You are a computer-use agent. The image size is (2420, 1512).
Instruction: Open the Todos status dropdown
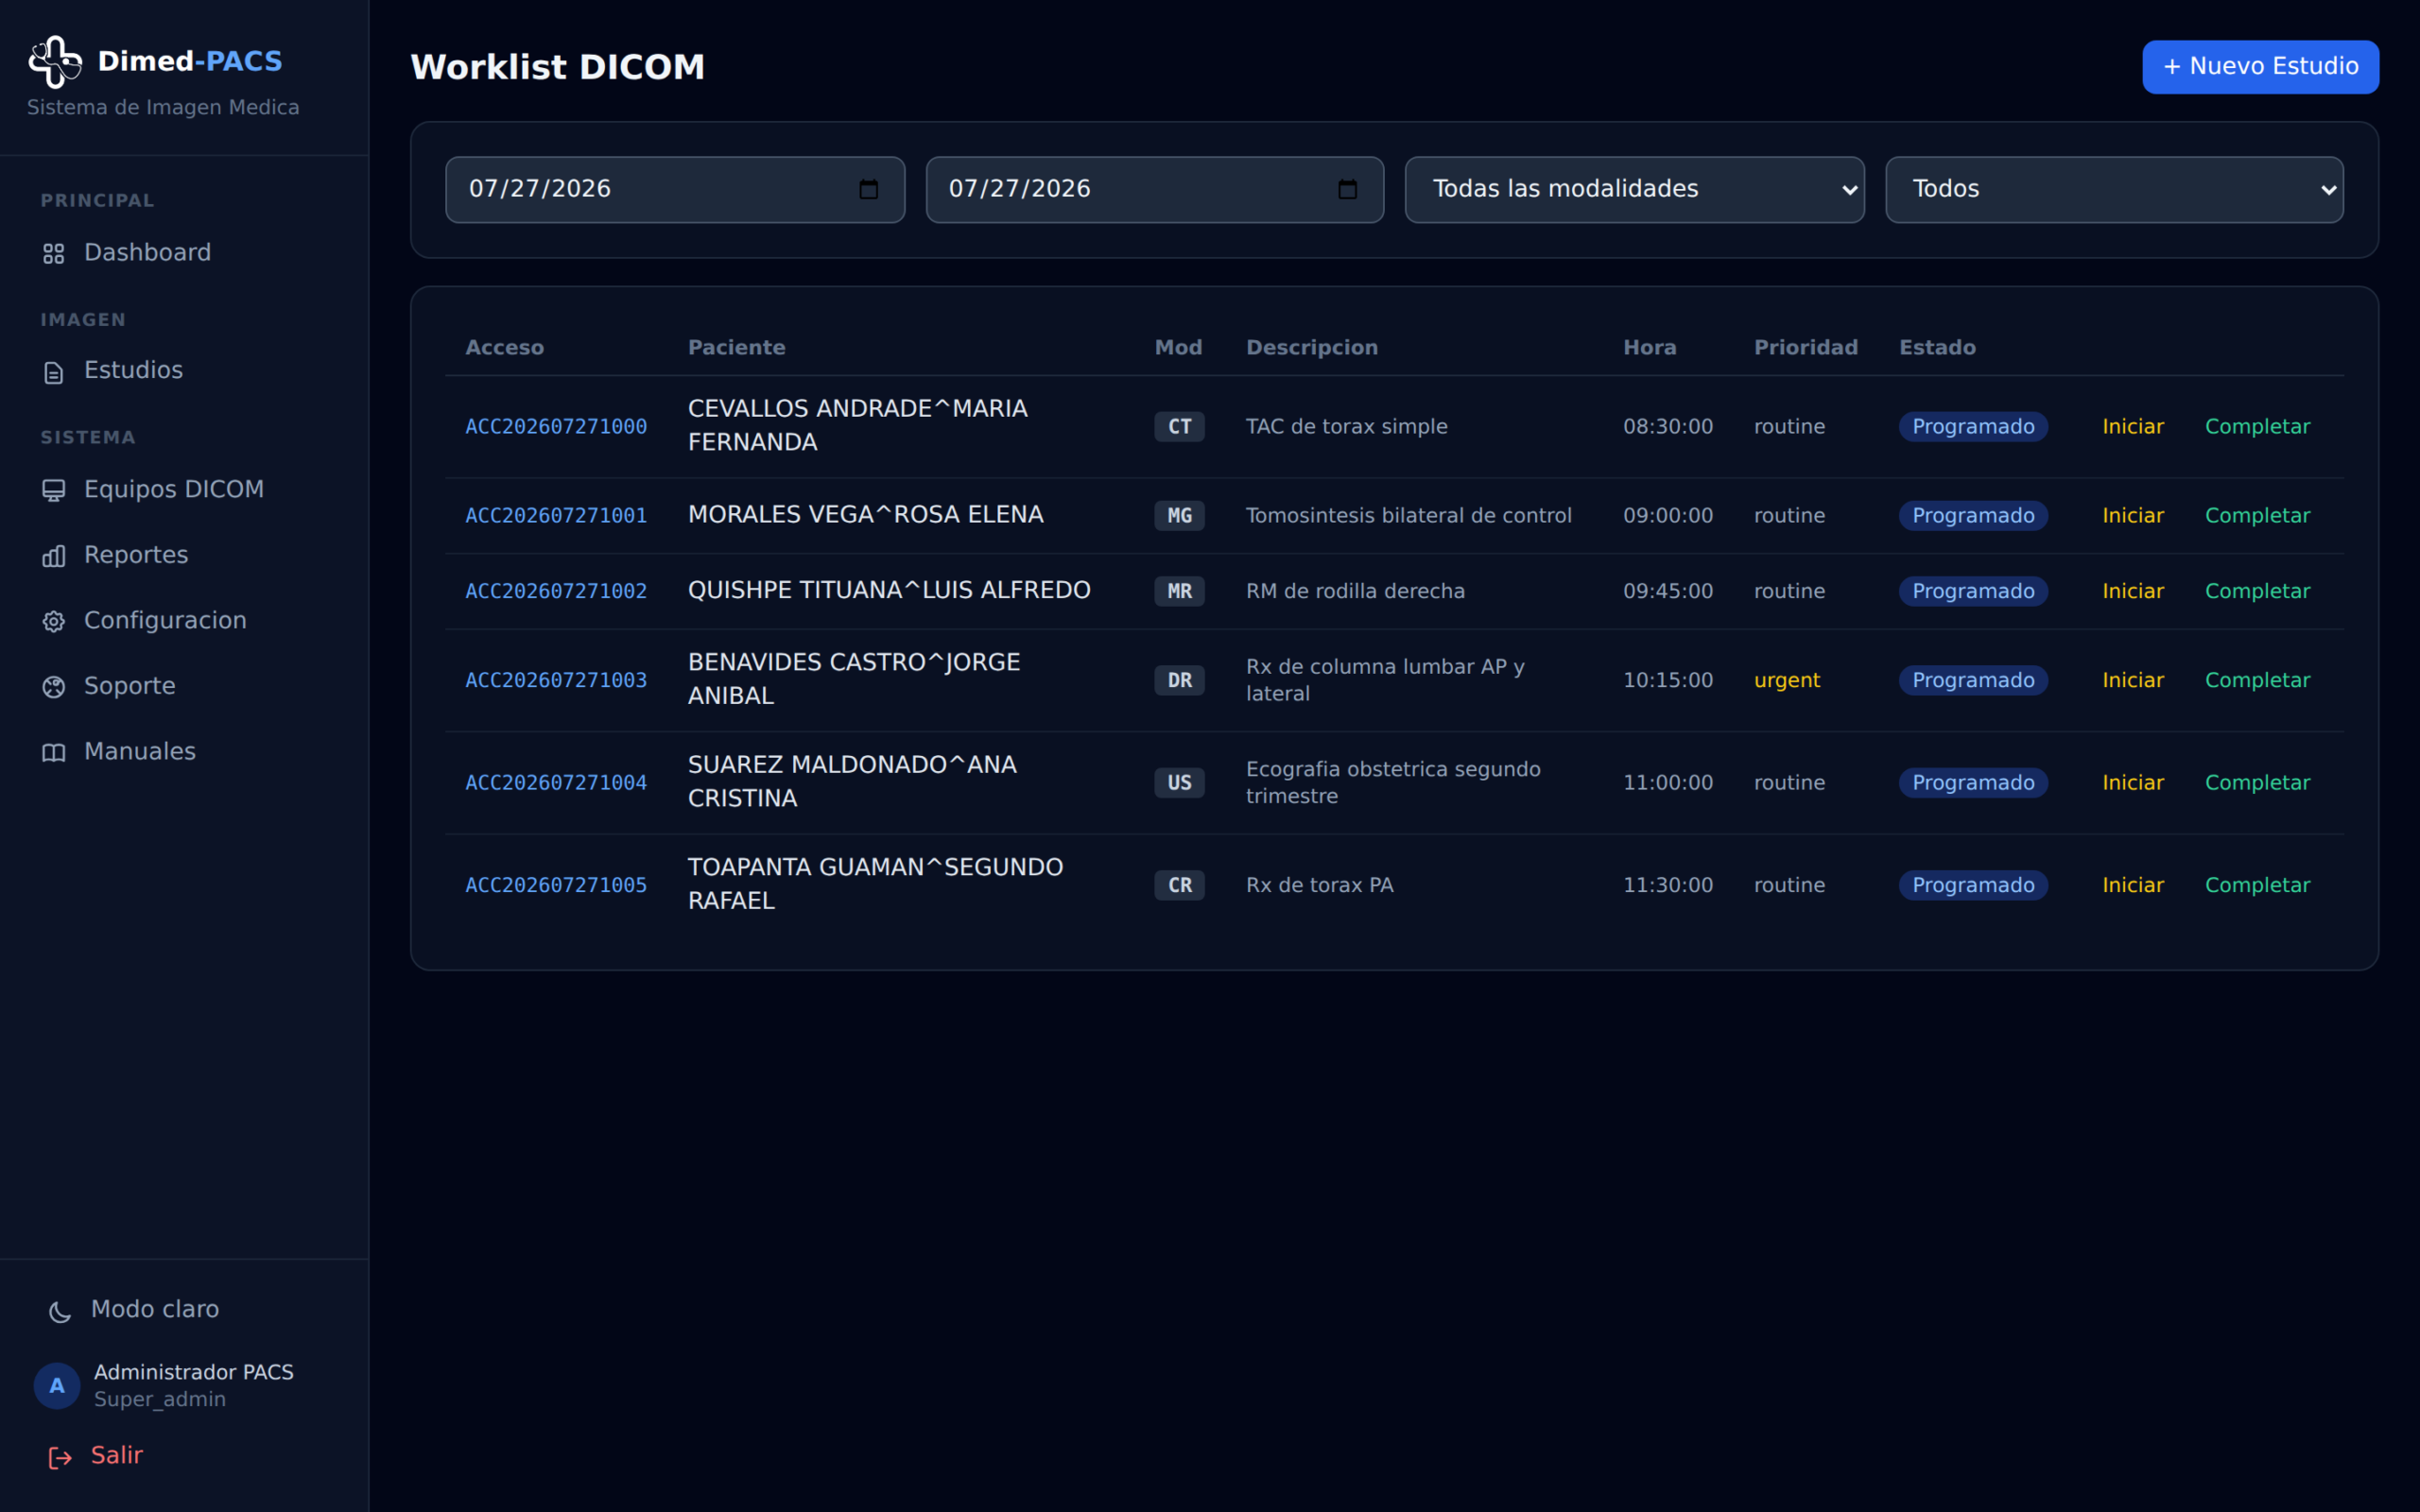(2114, 189)
